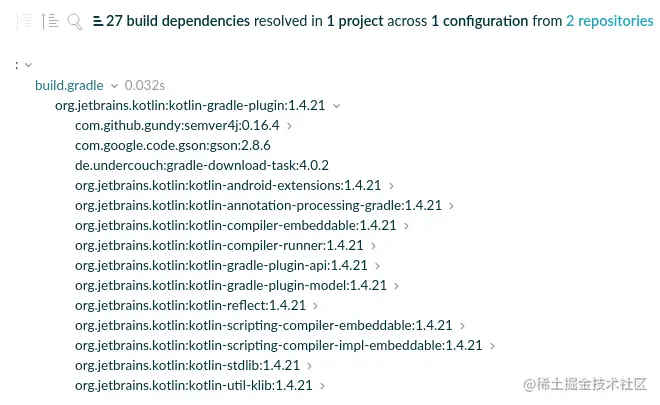Select kotlin-gradle-plugin-api:1.4.21 entry
660x405 pixels.
pyautogui.click(x=221, y=265)
